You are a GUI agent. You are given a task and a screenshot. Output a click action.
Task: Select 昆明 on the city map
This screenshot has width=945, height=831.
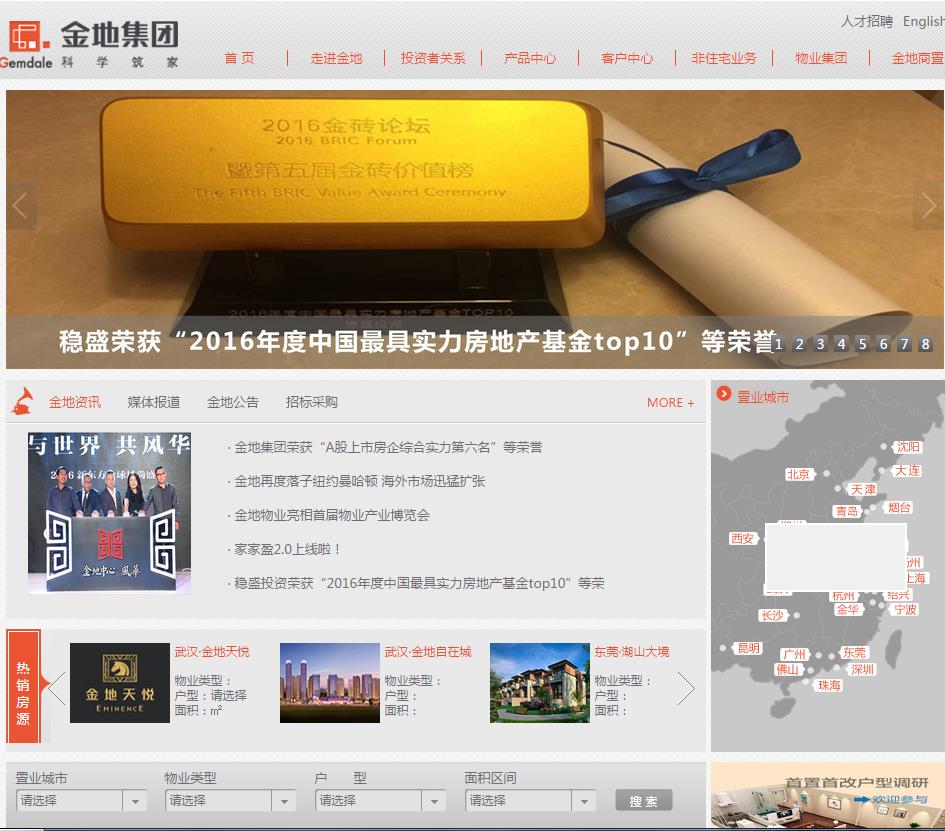(749, 648)
